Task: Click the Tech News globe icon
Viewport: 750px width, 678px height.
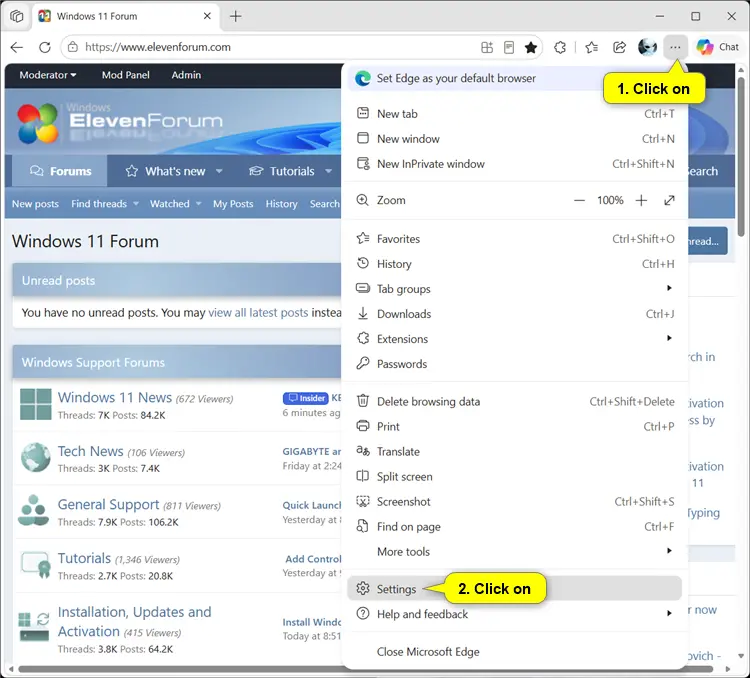Action: click(36, 457)
